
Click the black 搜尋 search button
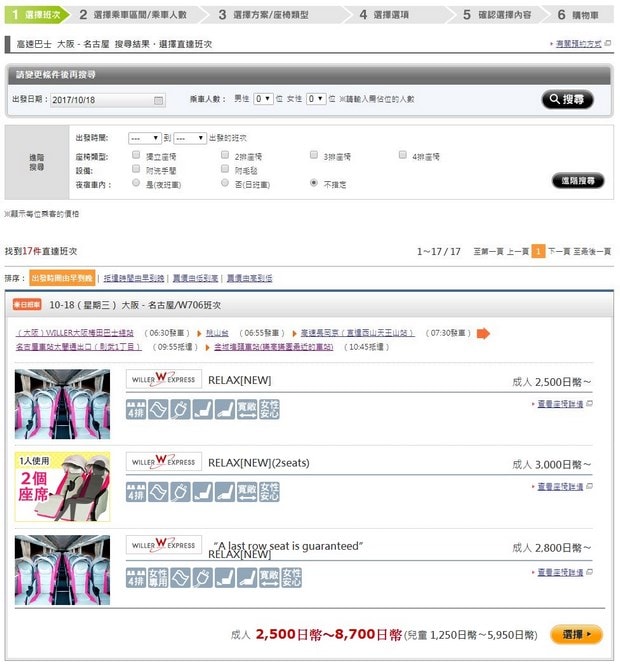567,100
